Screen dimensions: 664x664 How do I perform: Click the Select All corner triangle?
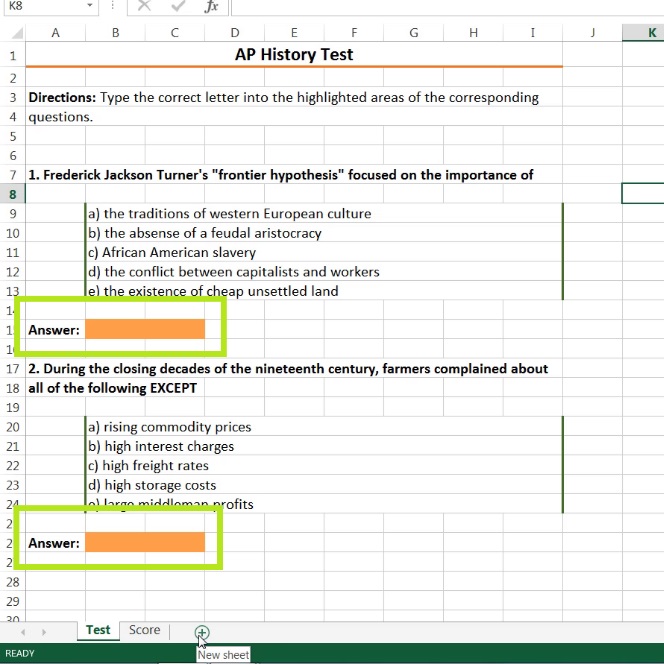point(16,33)
